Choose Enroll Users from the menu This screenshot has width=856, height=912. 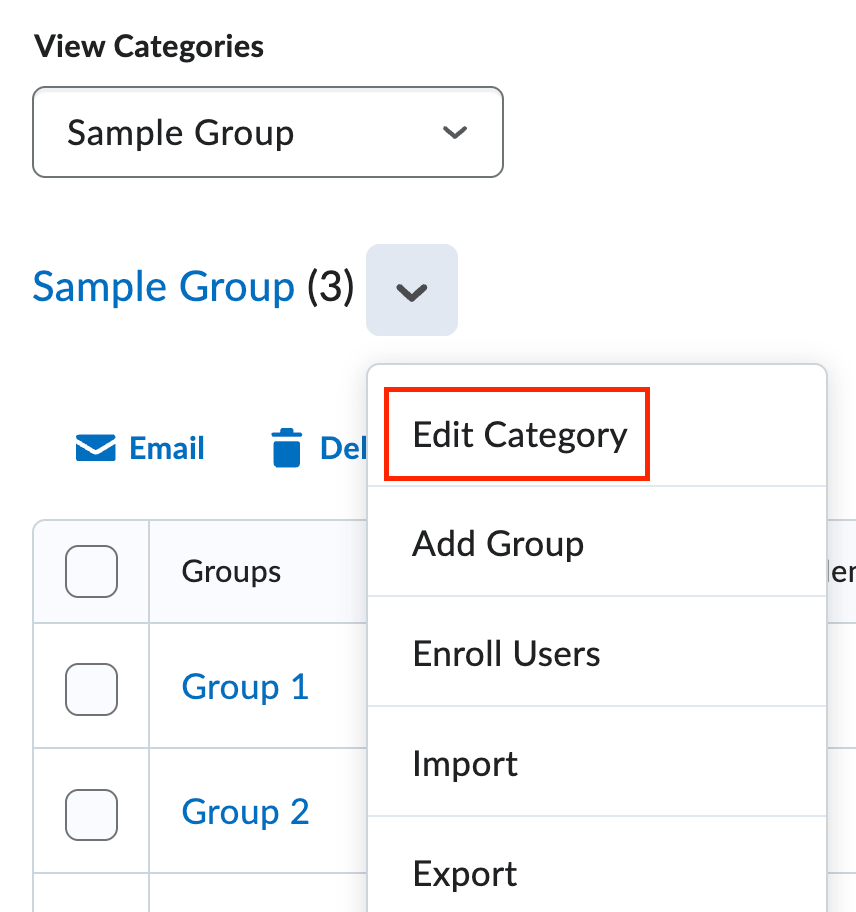point(505,653)
